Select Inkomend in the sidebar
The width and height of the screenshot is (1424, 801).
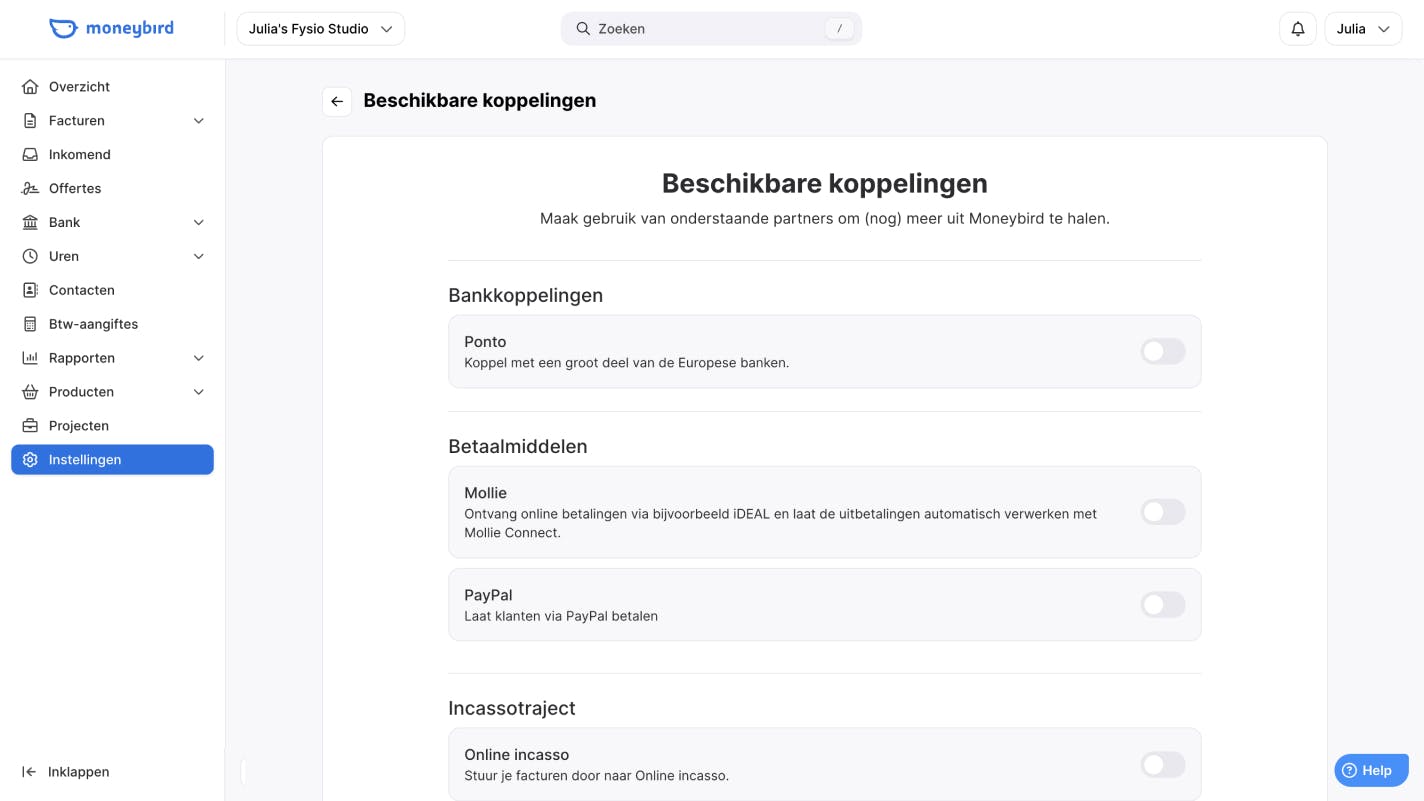(x=79, y=154)
